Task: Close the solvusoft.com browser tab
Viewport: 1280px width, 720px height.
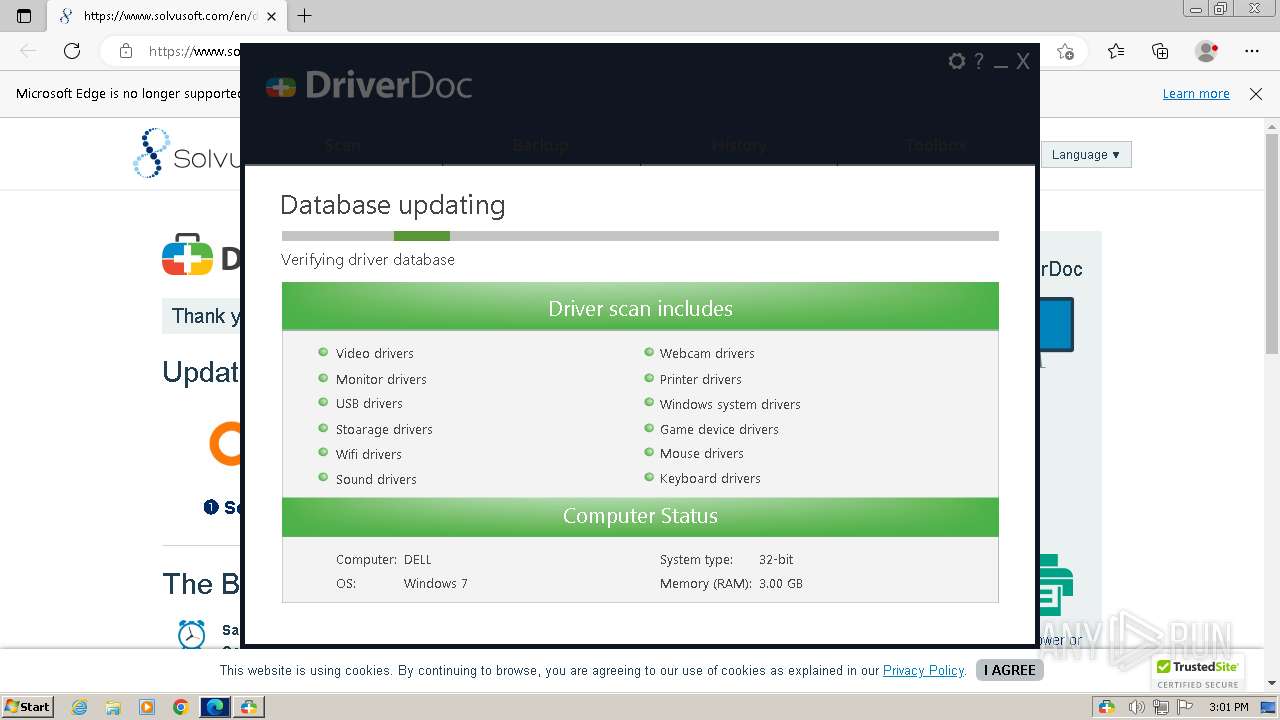Action: 271,16
